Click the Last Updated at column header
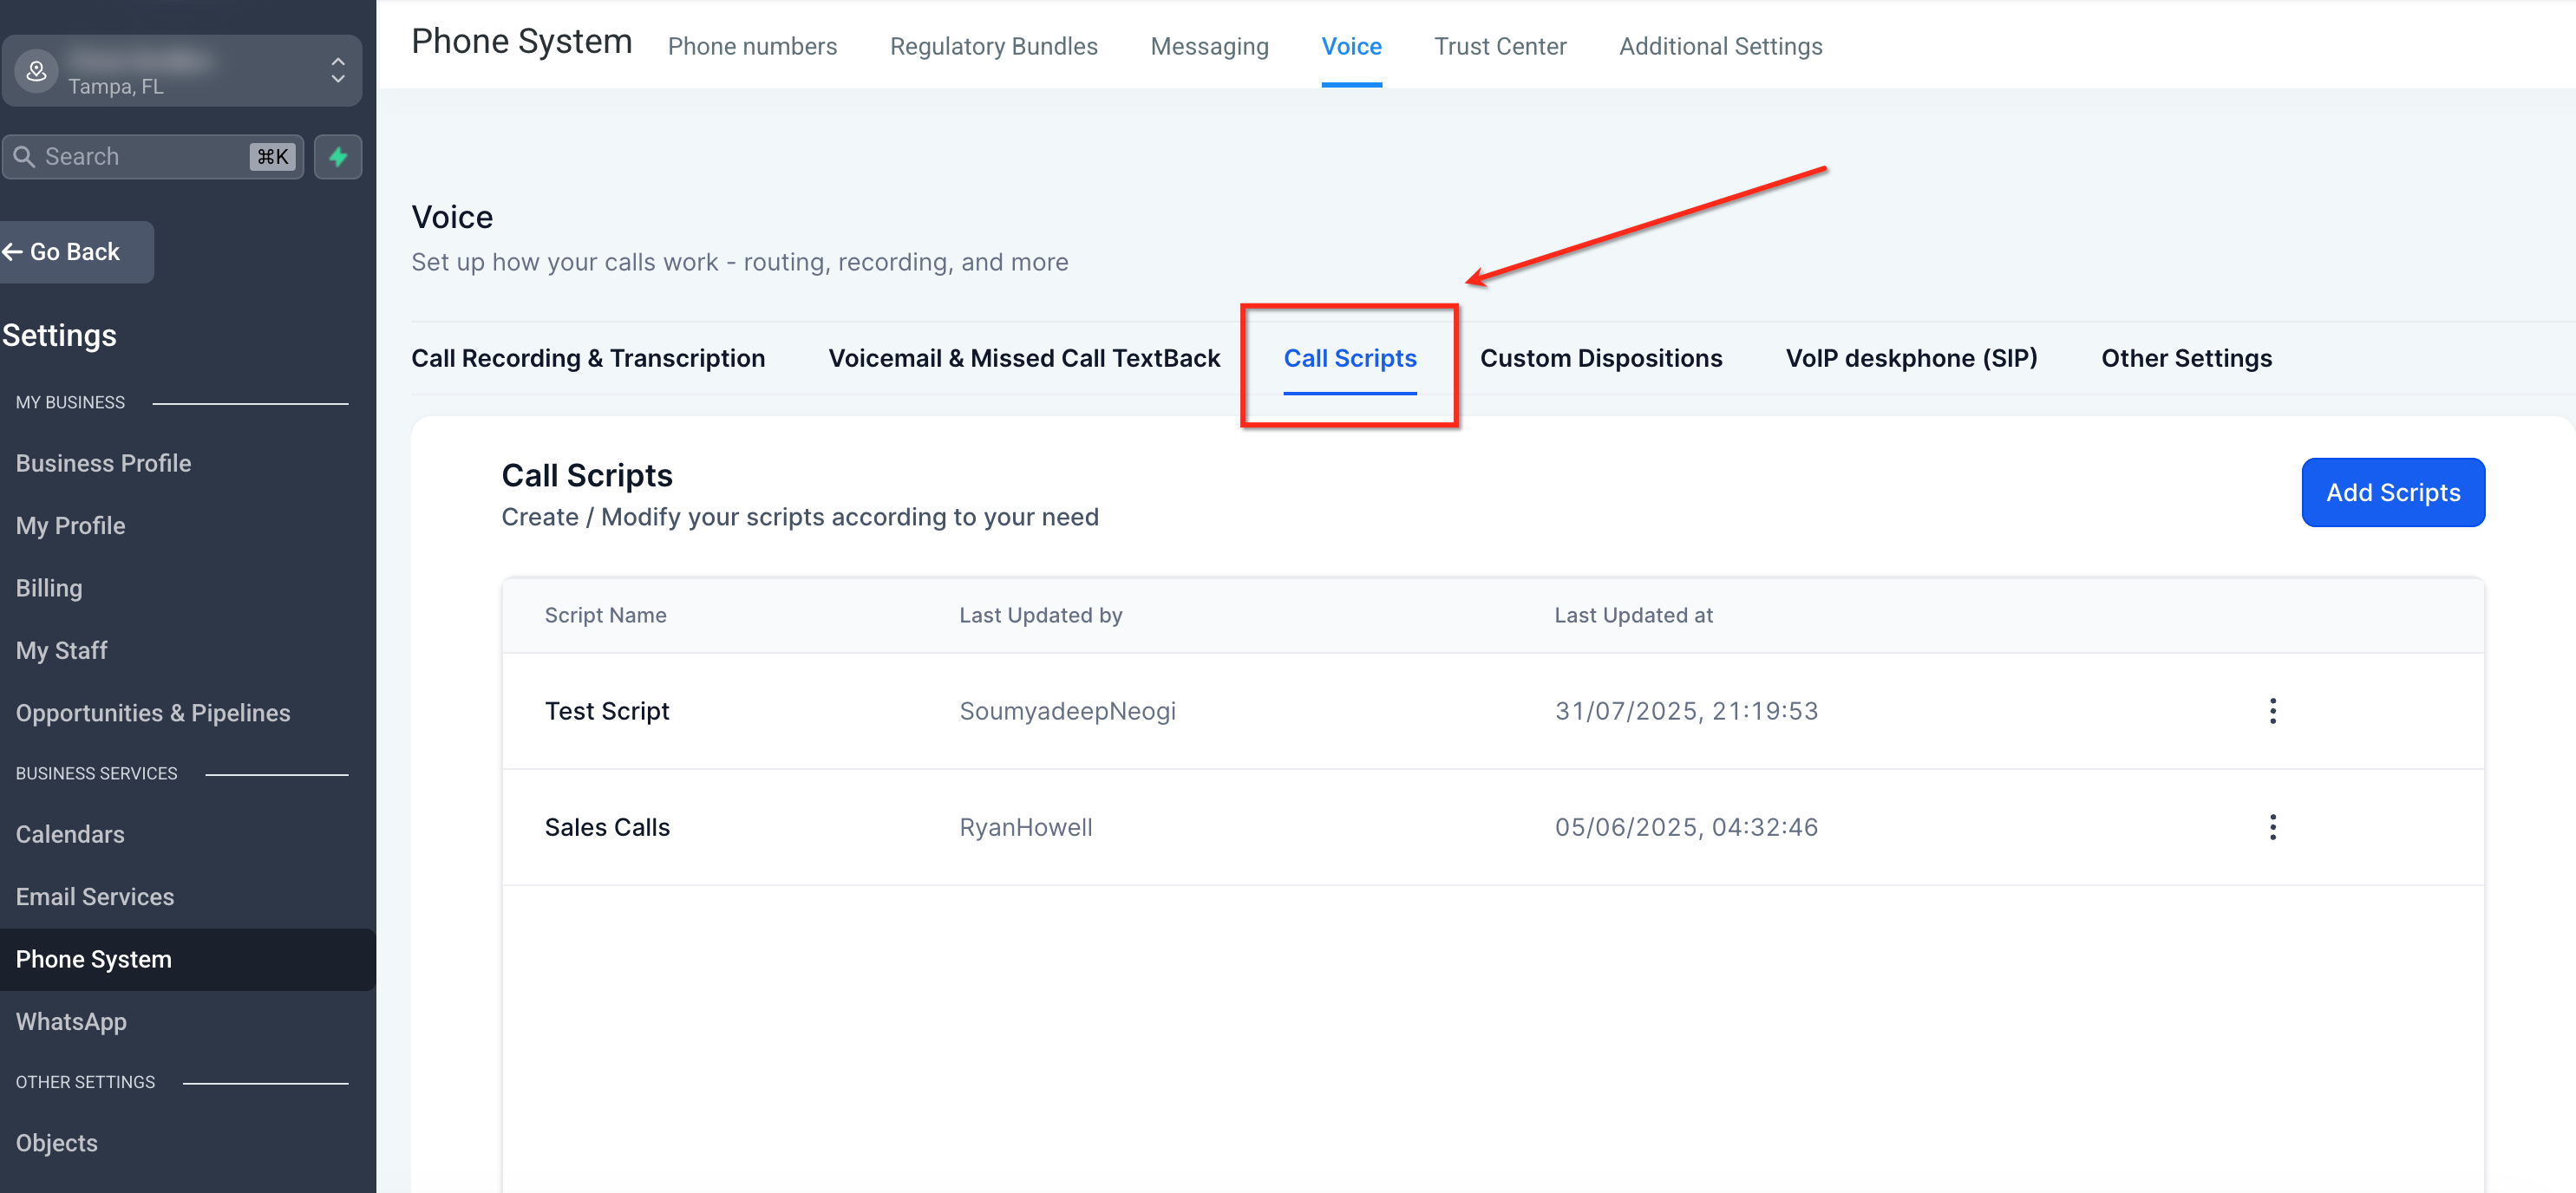Image resolution: width=2576 pixels, height=1193 pixels. point(1633,615)
